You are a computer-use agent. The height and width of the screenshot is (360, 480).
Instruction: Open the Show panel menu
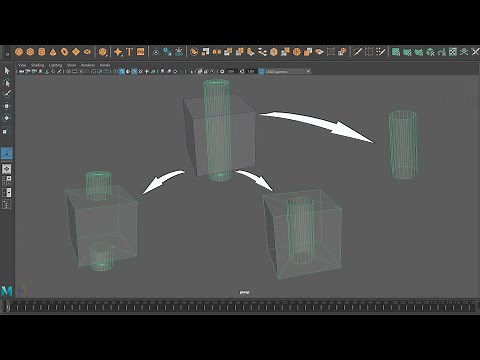[71, 65]
